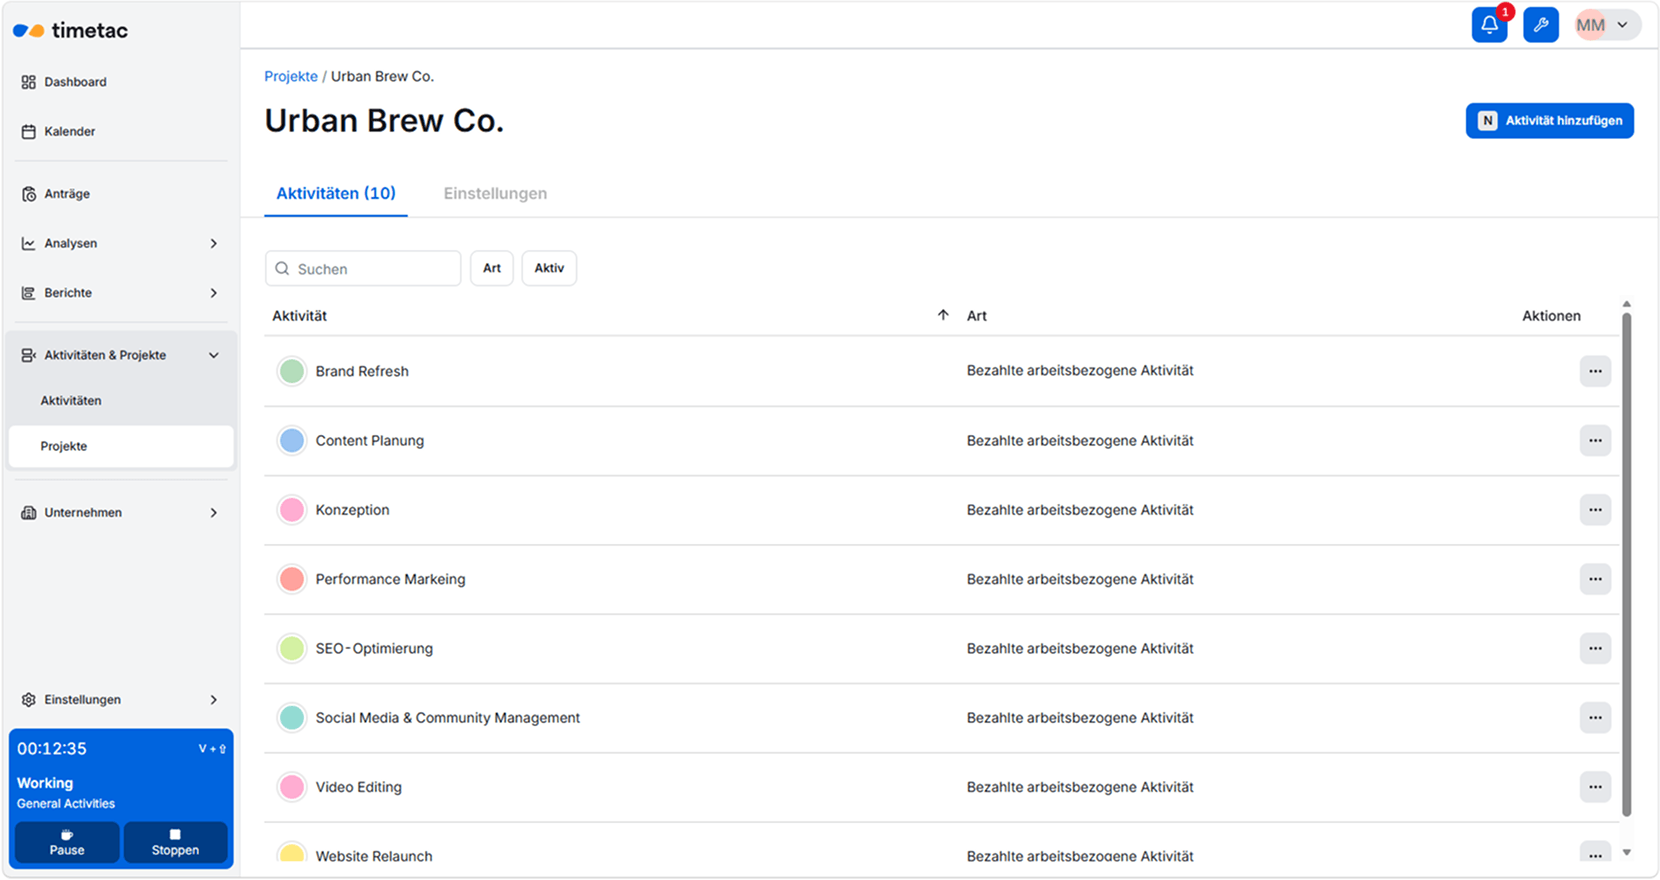Click the running timer 00:12:35
Image resolution: width=1660 pixels, height=880 pixels.
coord(52,749)
